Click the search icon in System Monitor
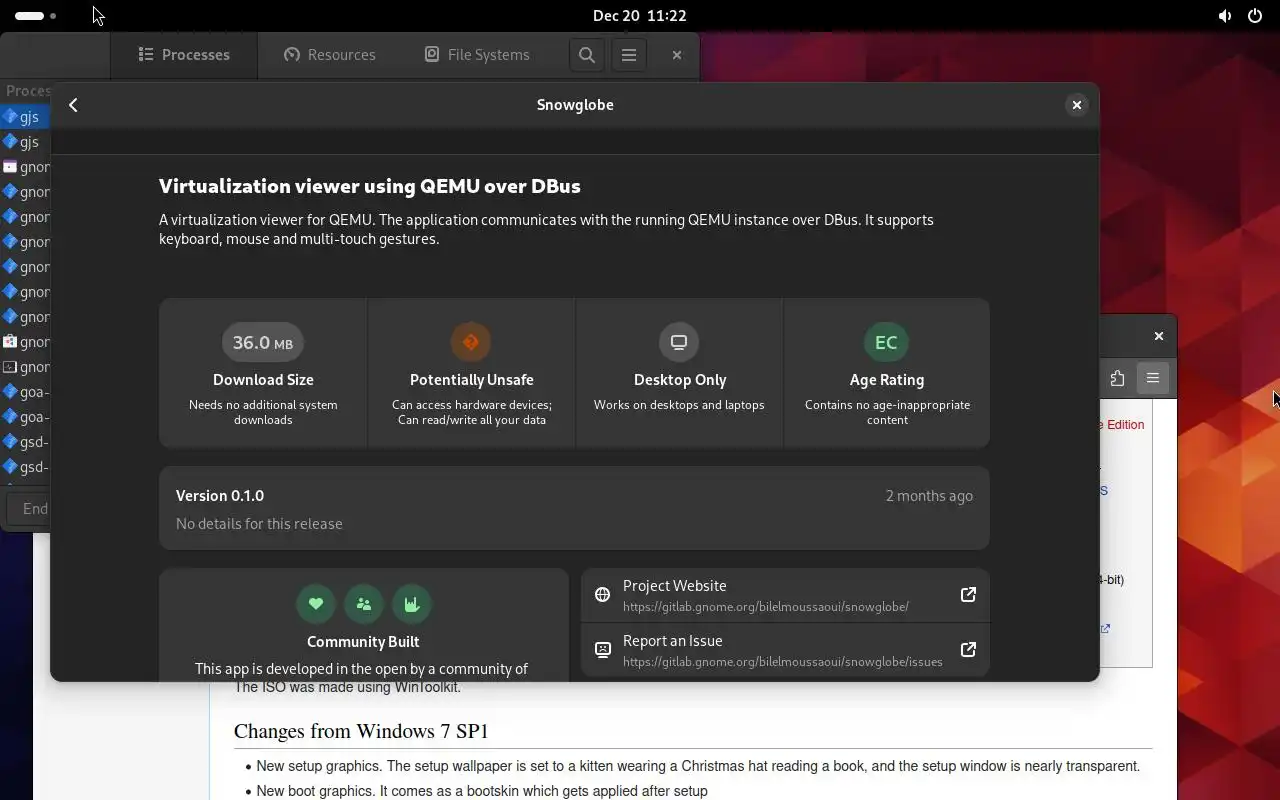This screenshot has width=1280, height=800. pos(587,55)
